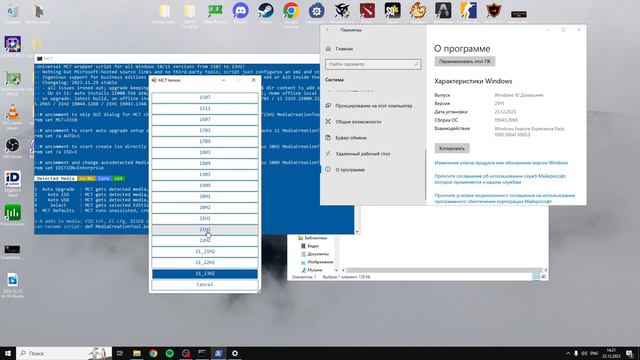
Task: Open software license terms link
Action: coord(505,198)
